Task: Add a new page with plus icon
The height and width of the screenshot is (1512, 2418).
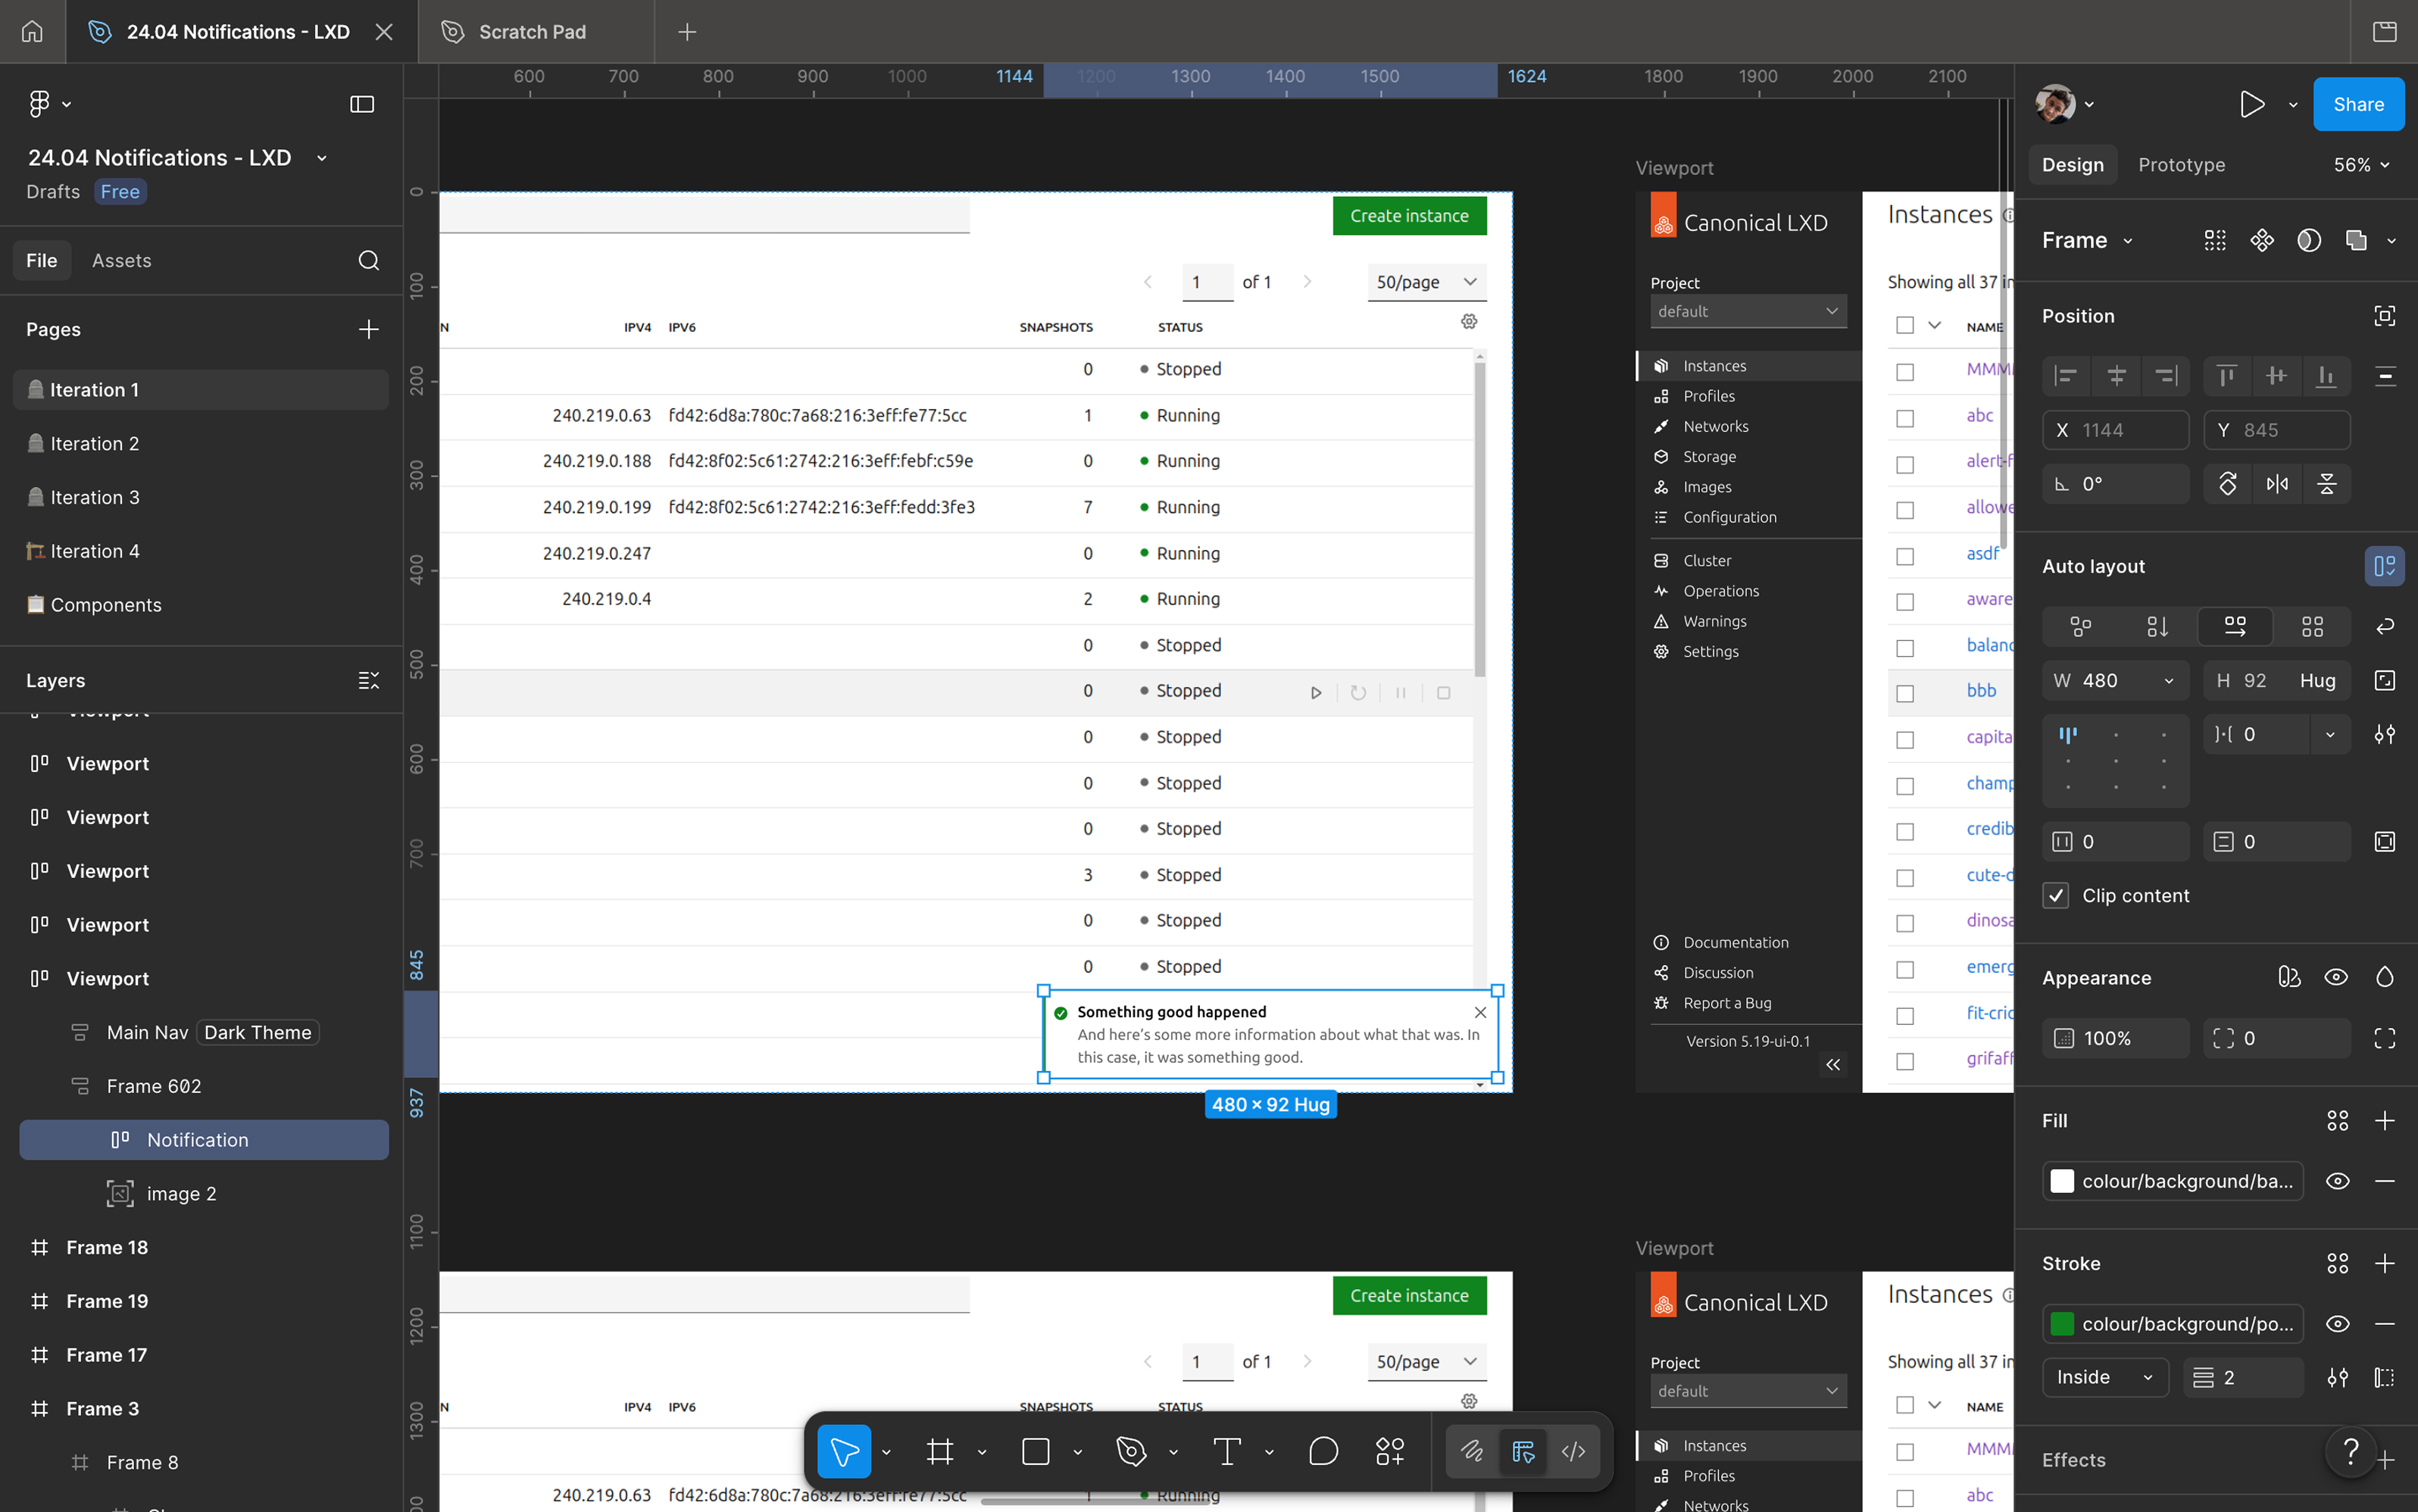Action: point(369,330)
